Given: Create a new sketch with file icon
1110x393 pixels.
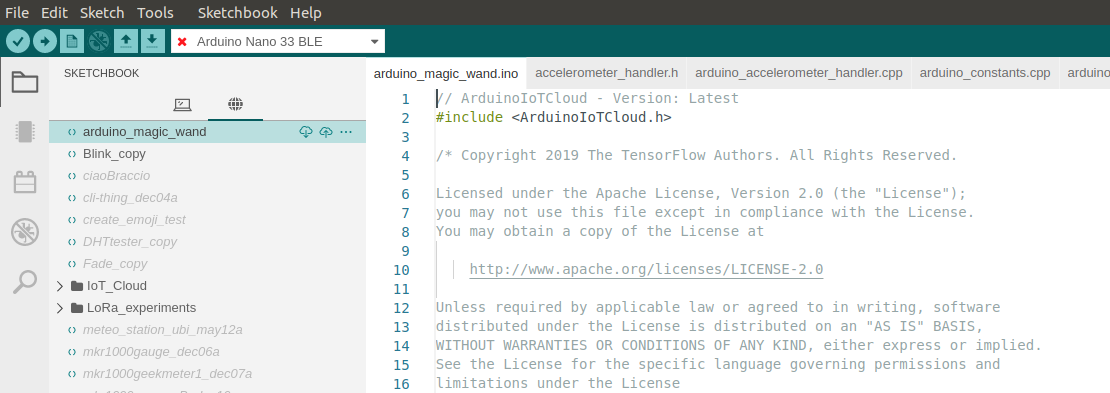Looking at the screenshot, I should (x=71, y=41).
